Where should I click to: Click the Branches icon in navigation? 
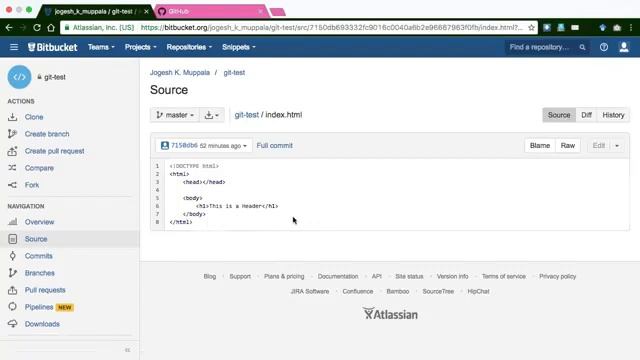(x=13, y=273)
